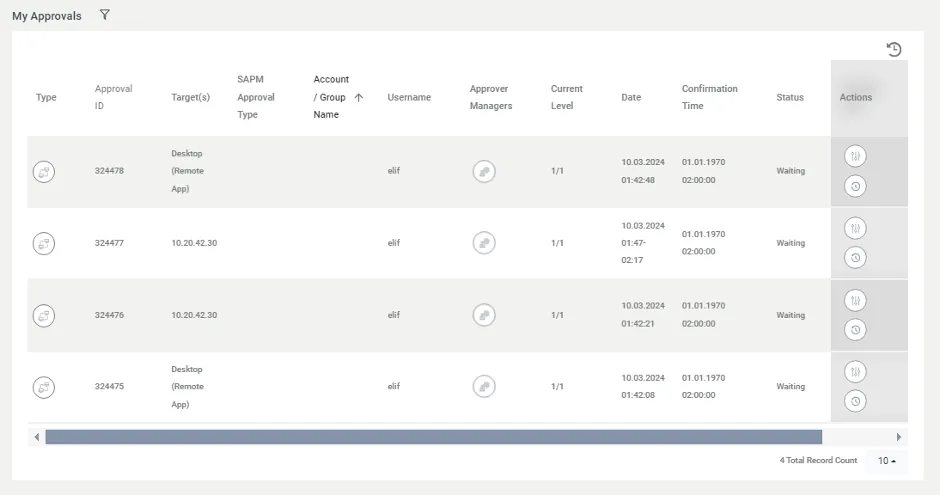Click the Actions column header
Image resolution: width=940 pixels, height=496 pixels.
pos(855,97)
